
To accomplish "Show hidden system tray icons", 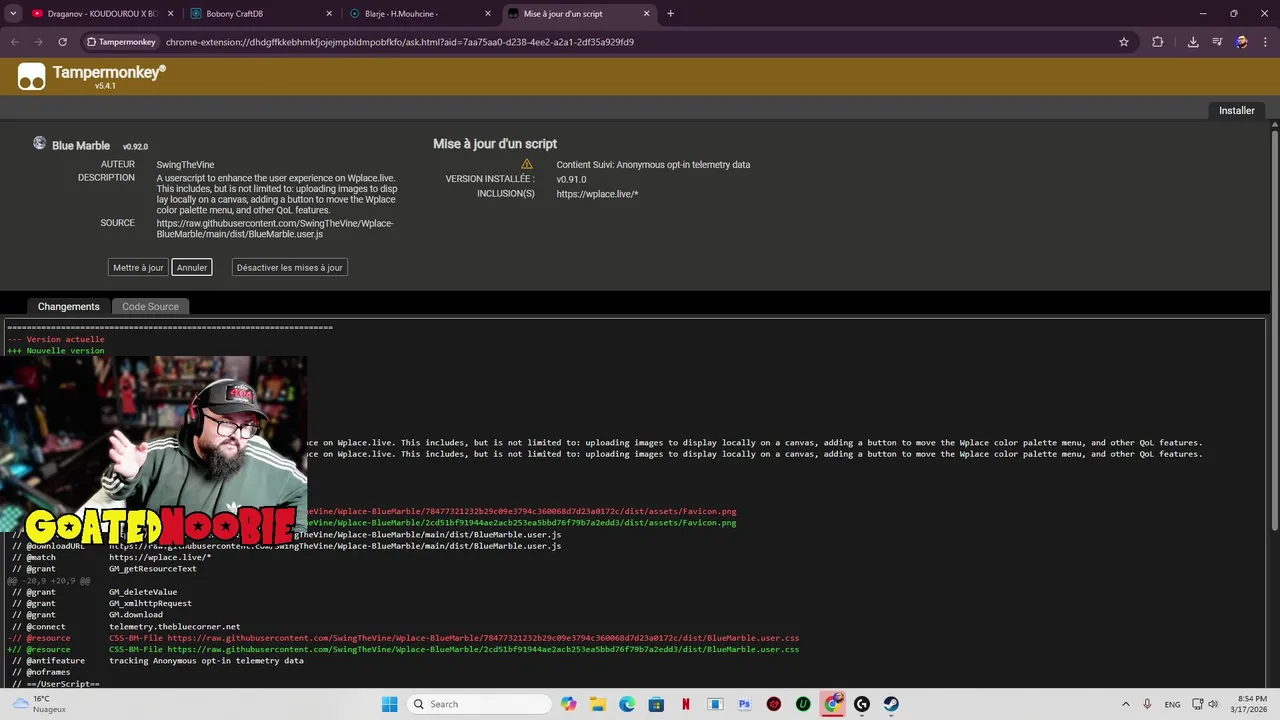I will pyautogui.click(x=1125, y=704).
